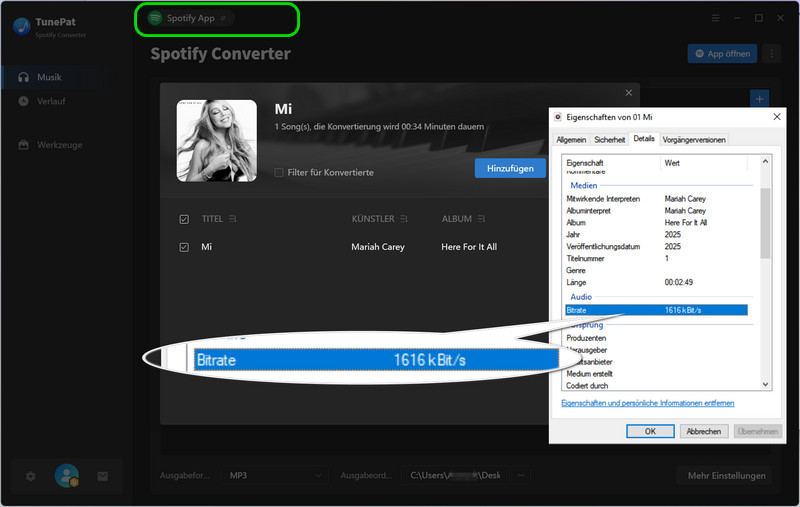The width and height of the screenshot is (800, 507).
Task: Sort by ALBUM column icon
Action: (x=481, y=219)
